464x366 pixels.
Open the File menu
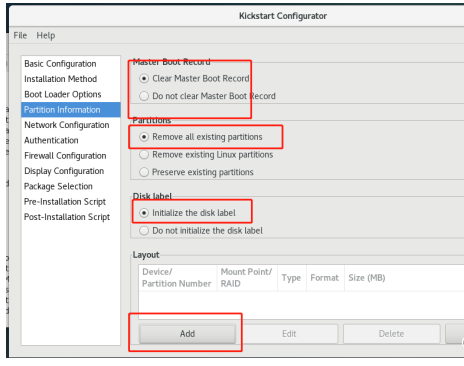(20, 35)
